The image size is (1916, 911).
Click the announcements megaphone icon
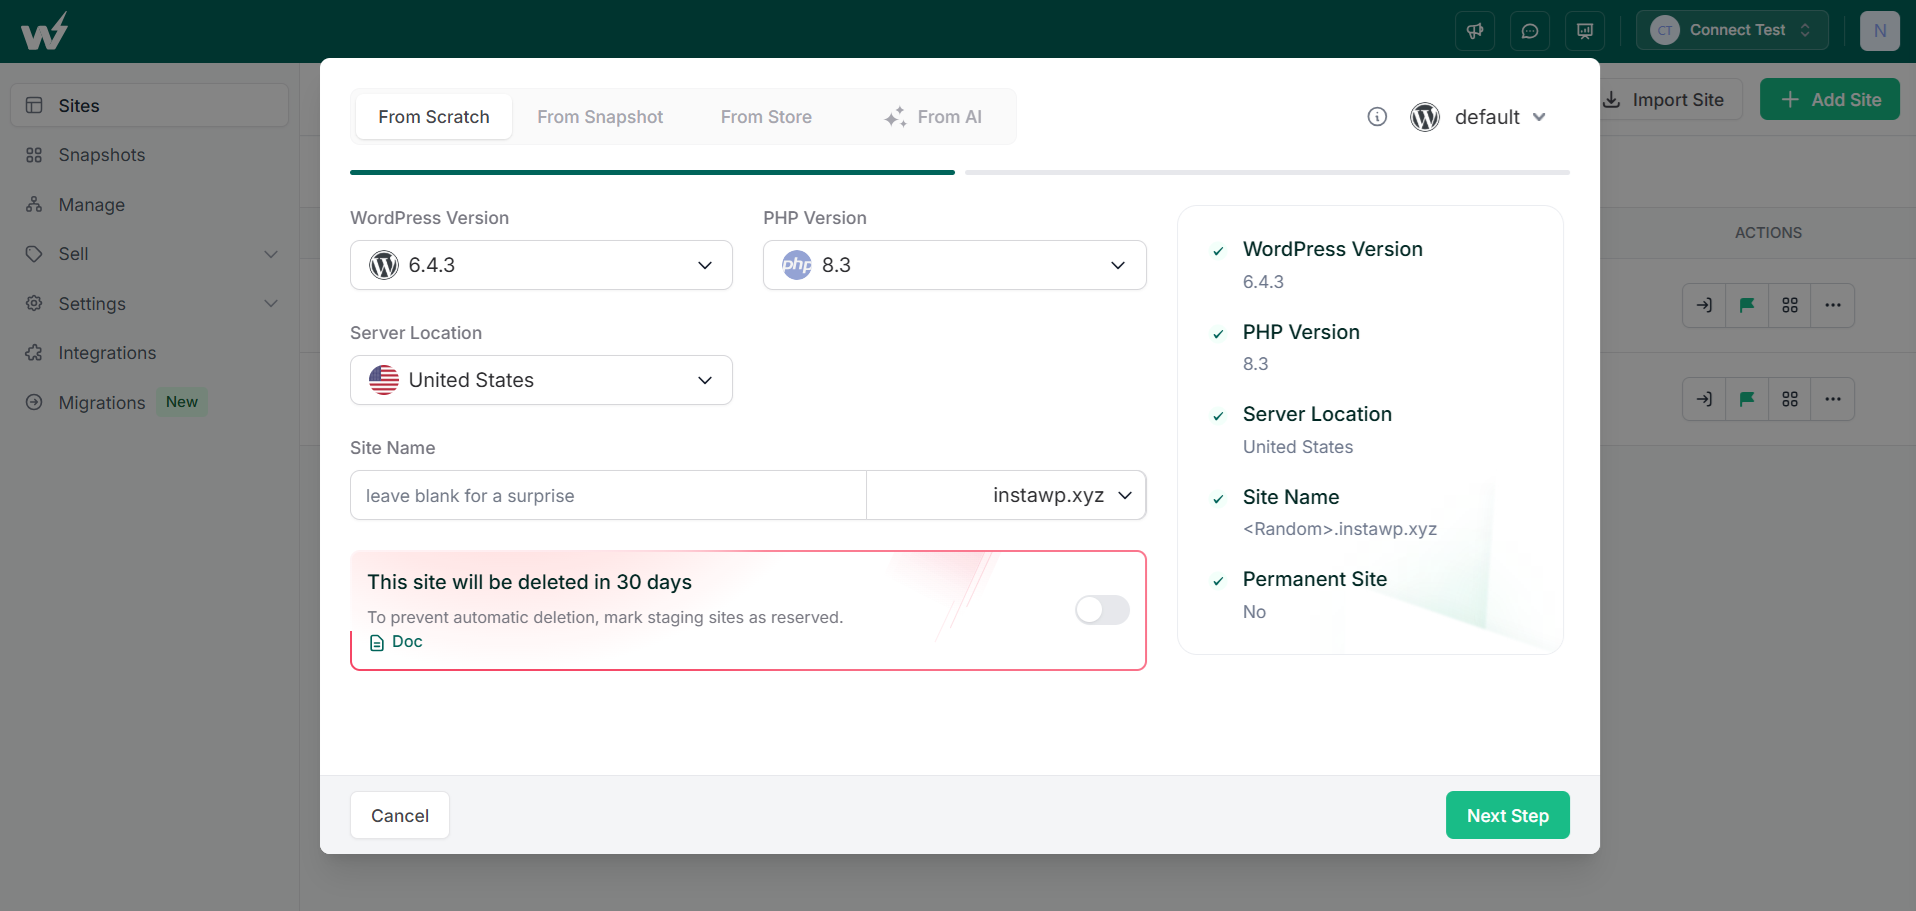1475,31
